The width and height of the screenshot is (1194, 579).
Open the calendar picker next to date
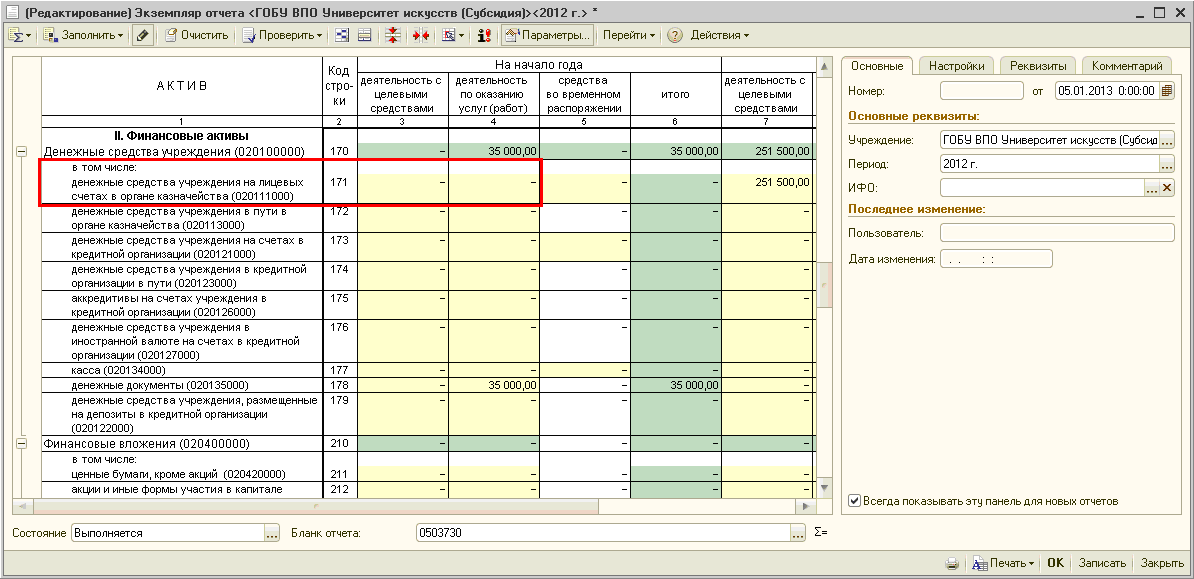point(1166,90)
